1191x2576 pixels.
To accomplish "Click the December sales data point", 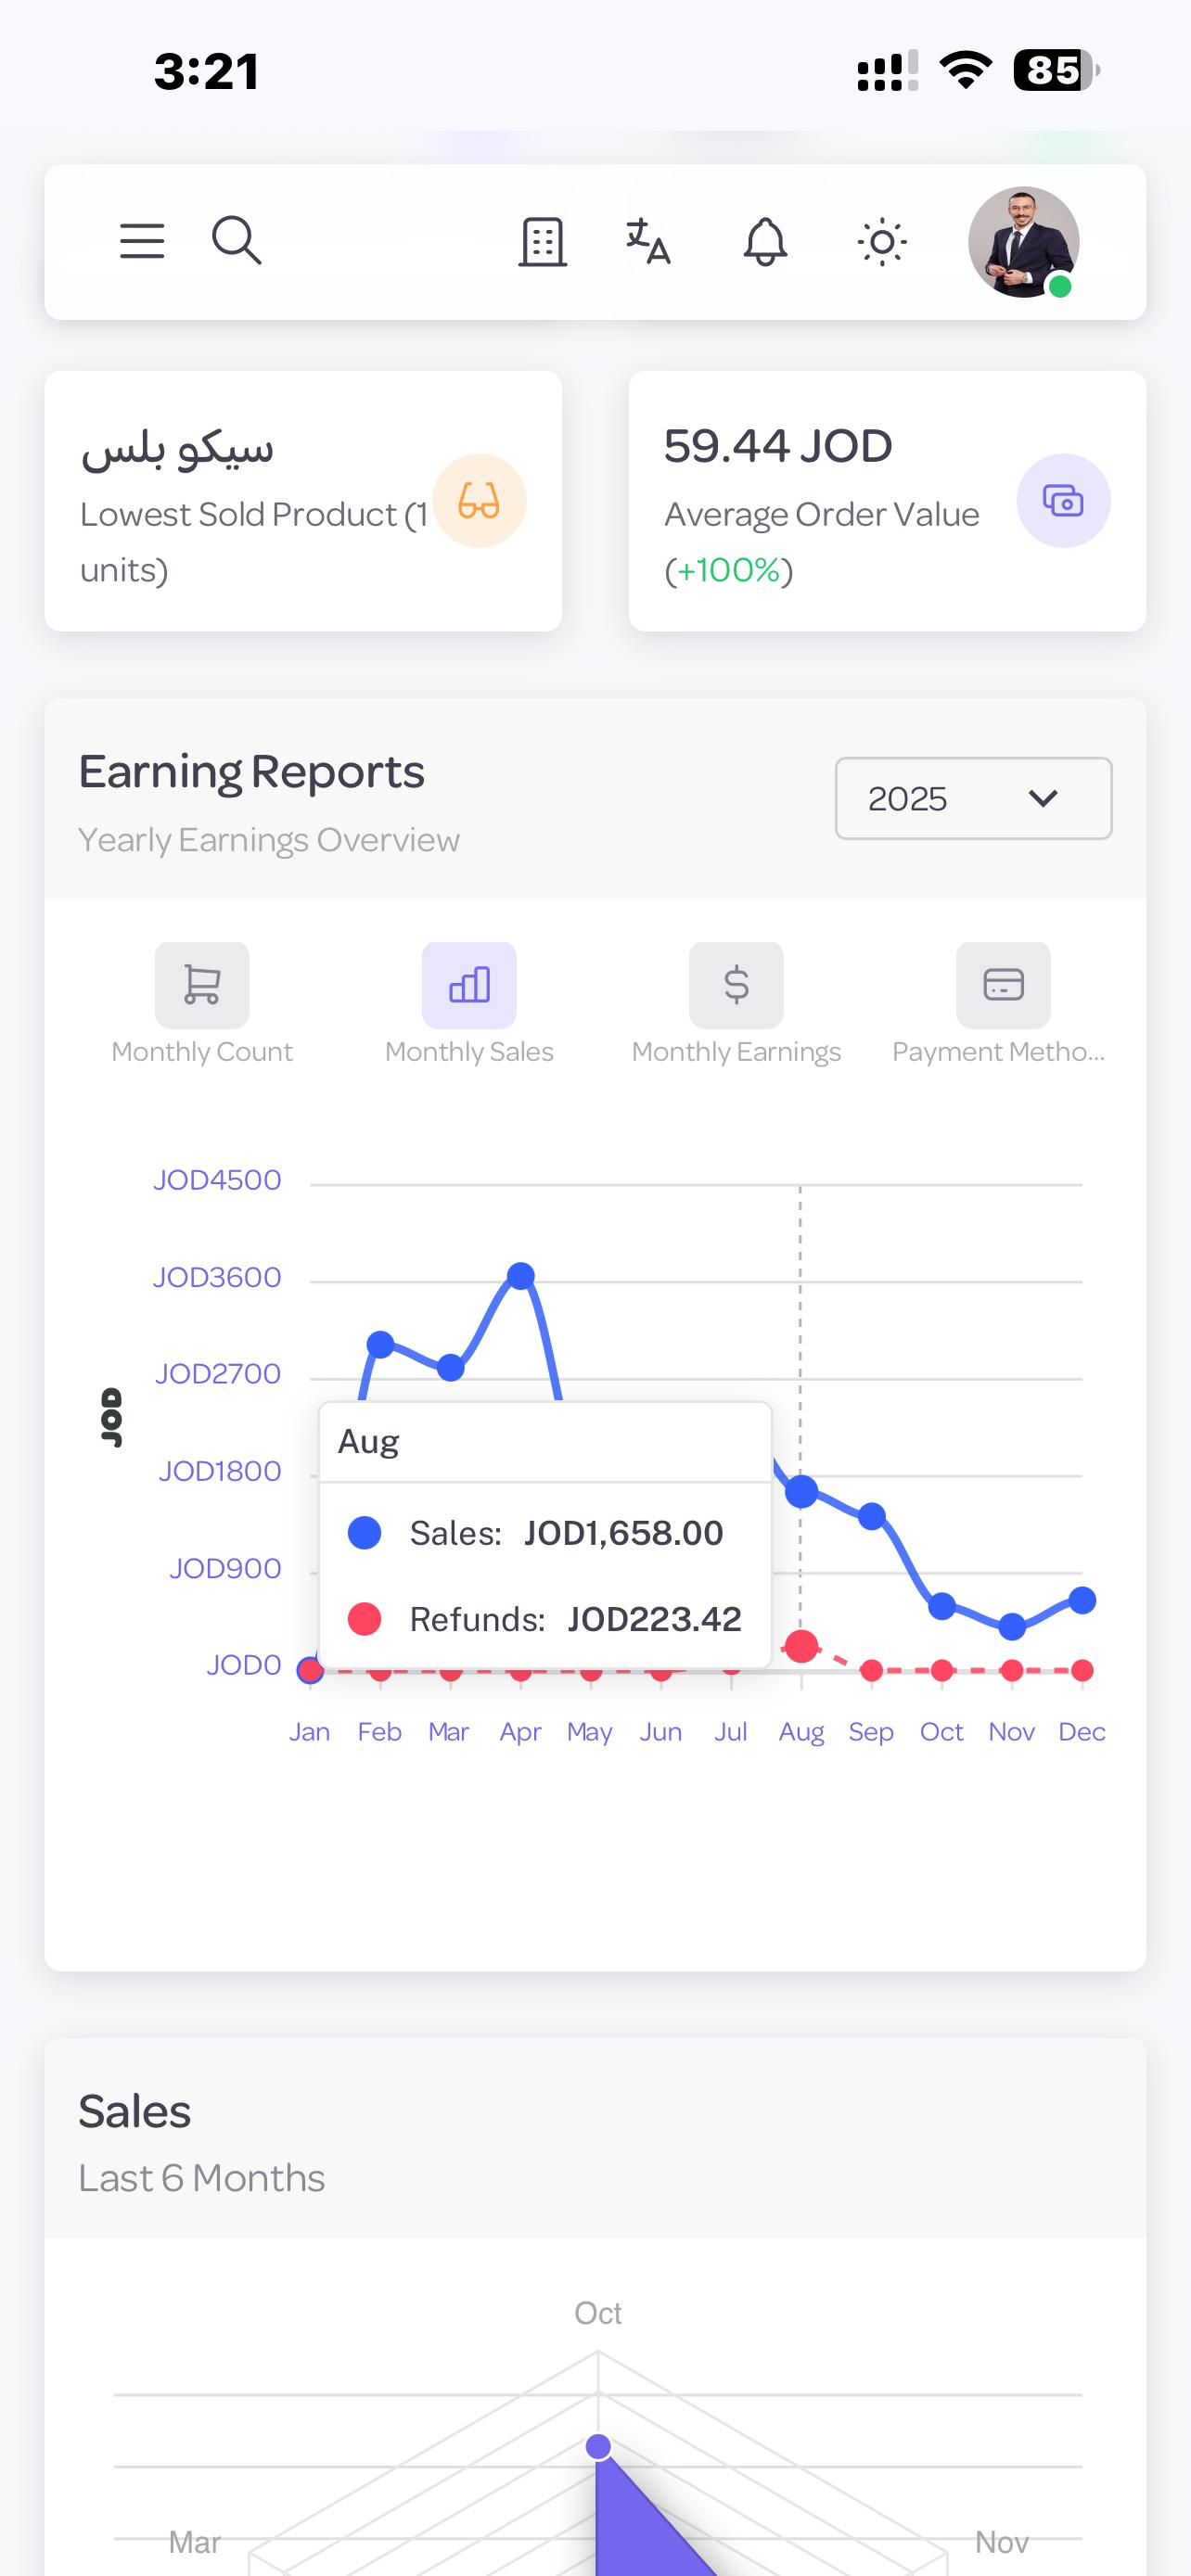I will point(1082,1600).
